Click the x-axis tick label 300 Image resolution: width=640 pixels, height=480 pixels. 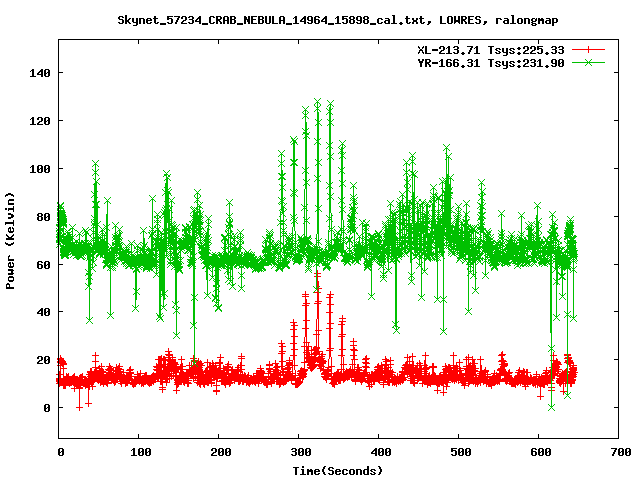[x=301, y=452]
